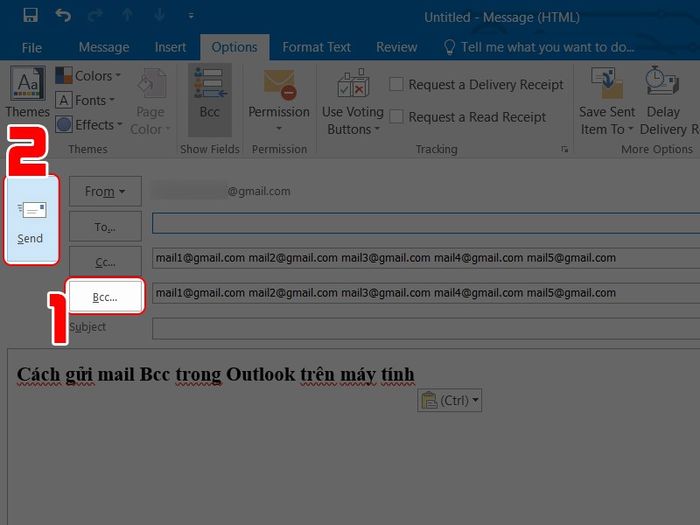
Task: Click inside the Cc recipients field
Action: pos(426,258)
